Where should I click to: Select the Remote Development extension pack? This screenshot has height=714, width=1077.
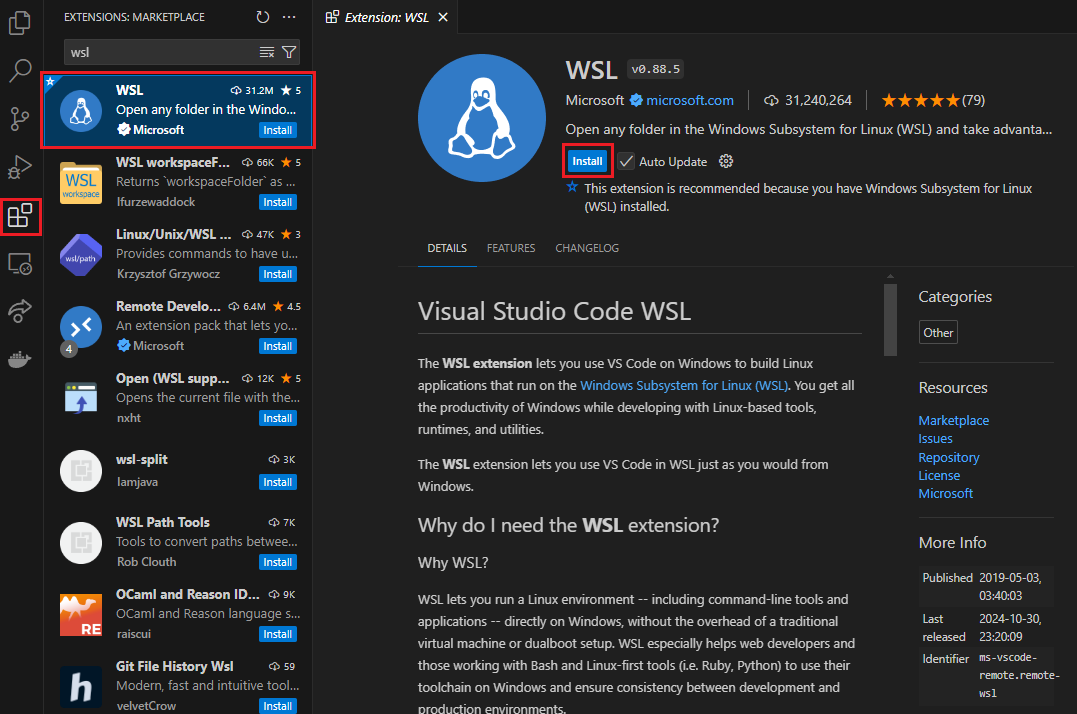(x=179, y=326)
